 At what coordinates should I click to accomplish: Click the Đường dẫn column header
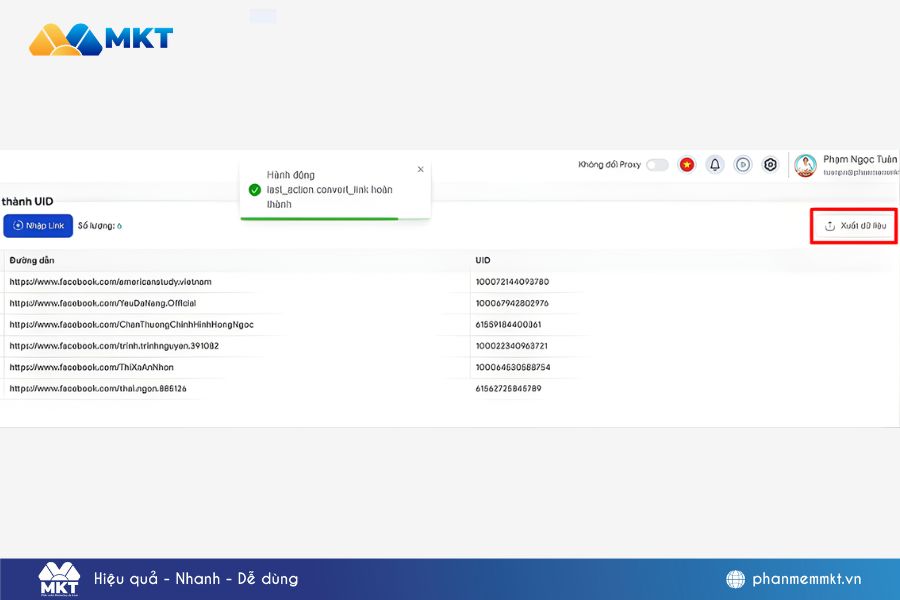tap(32, 261)
